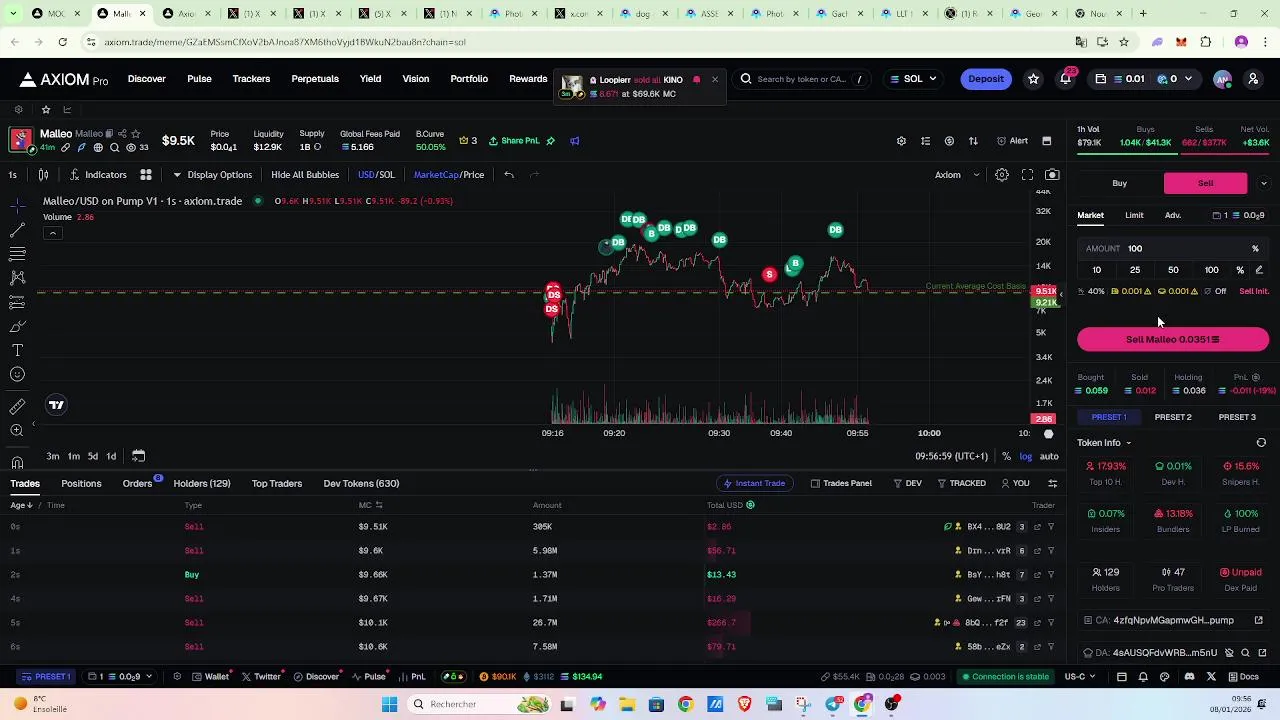This screenshot has width=1280, height=720.
Task: Activate the zoom in tool
Action: point(17,430)
